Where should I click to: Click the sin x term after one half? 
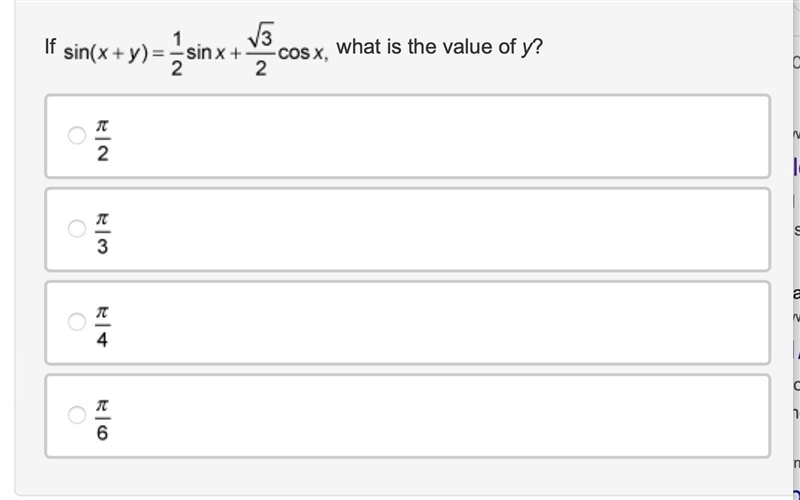(206, 52)
